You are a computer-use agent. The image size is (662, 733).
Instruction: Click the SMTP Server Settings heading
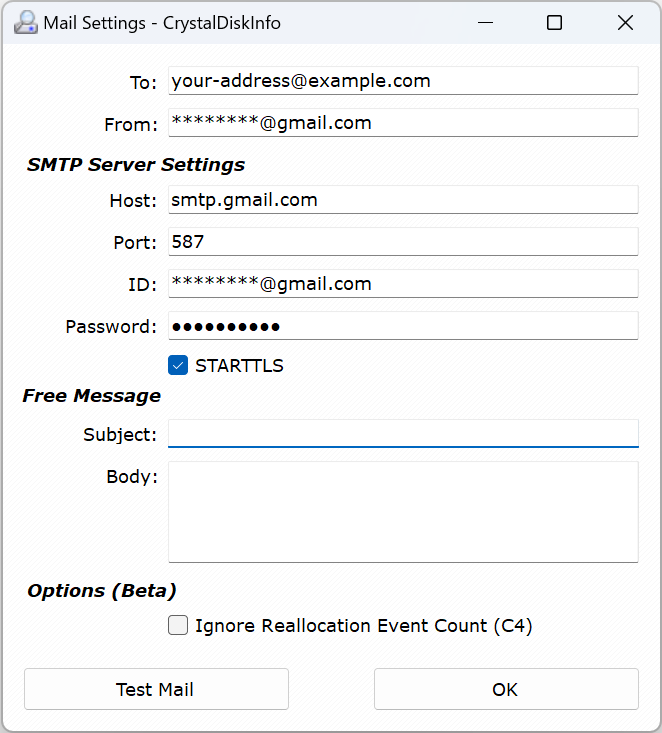(x=136, y=165)
